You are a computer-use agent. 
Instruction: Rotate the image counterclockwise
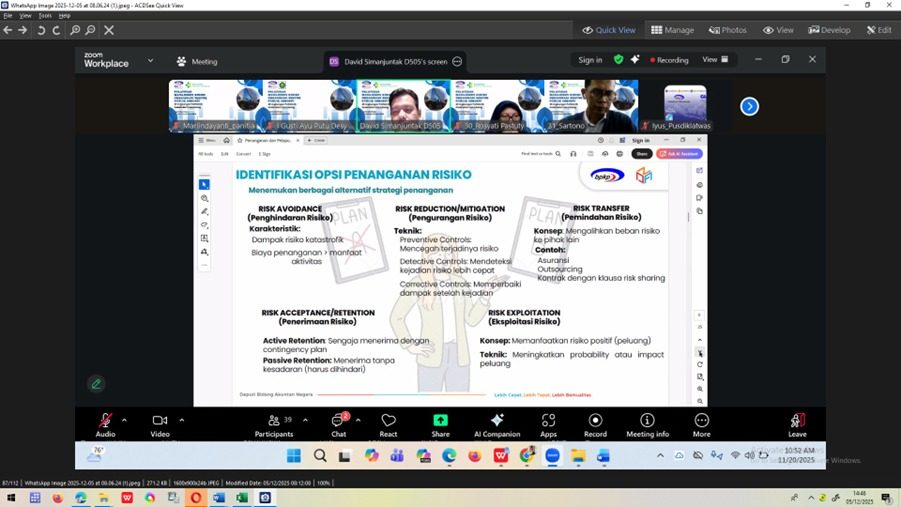(41, 30)
